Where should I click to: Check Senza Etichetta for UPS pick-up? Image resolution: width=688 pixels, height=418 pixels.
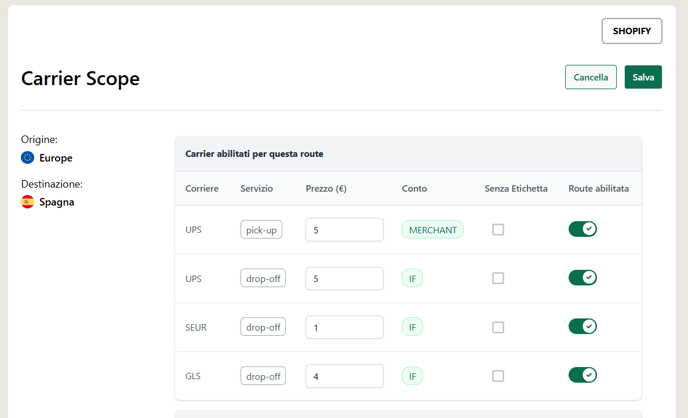(498, 229)
